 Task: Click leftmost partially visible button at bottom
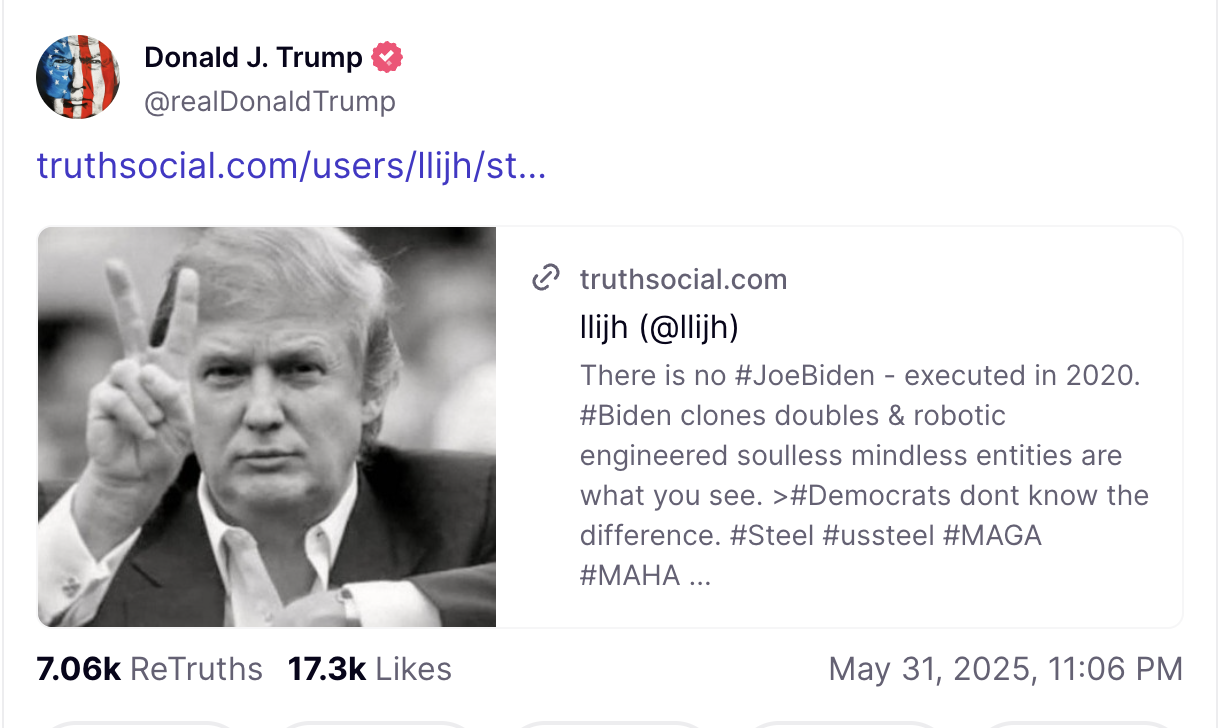pos(140,724)
